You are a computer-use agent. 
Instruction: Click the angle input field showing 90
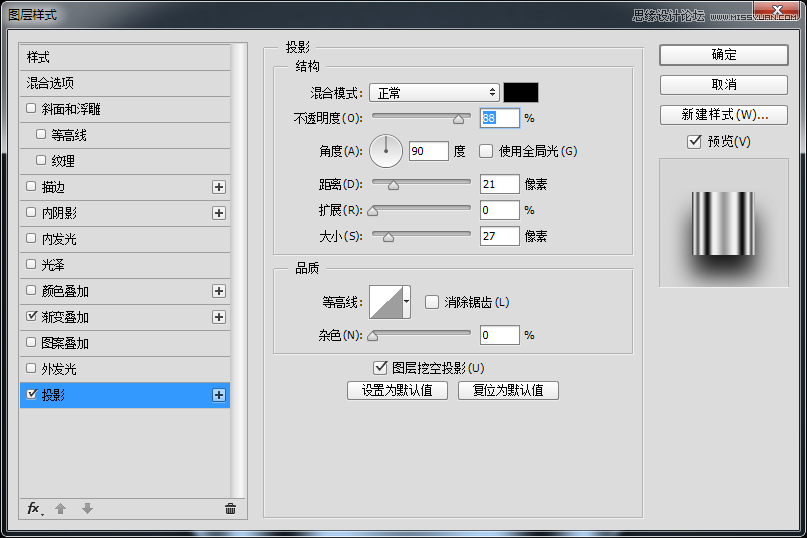tap(429, 151)
